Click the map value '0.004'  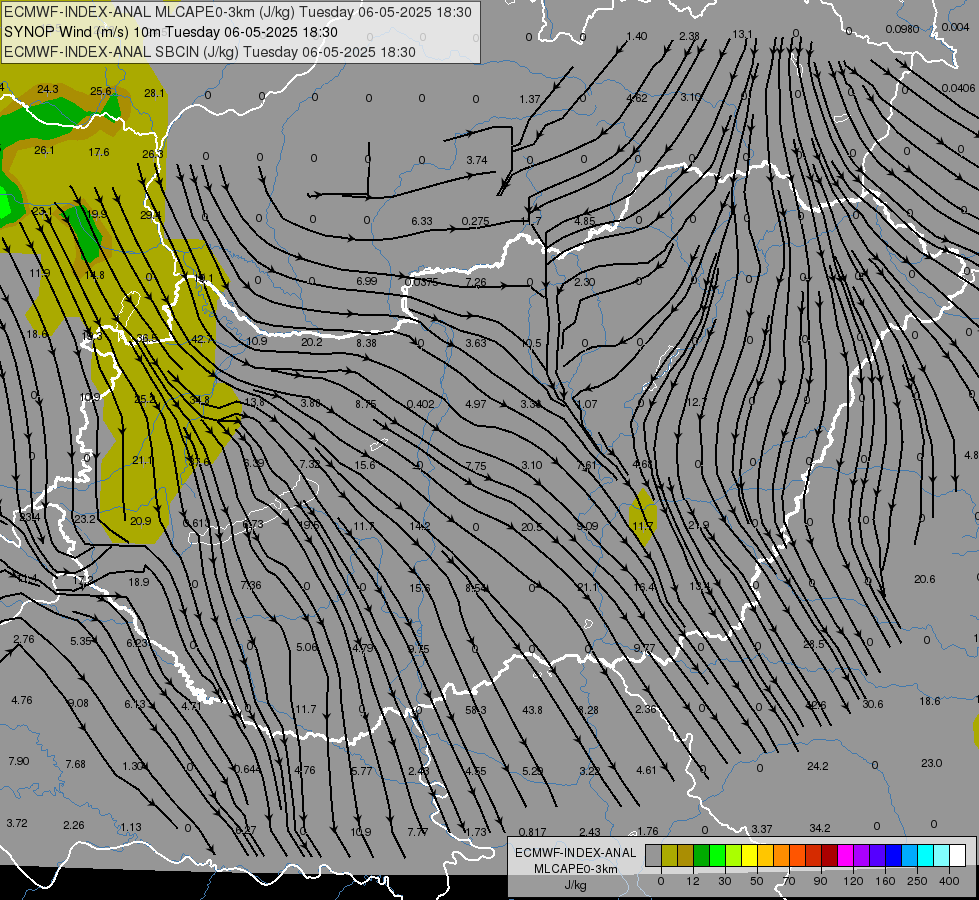pos(956,27)
